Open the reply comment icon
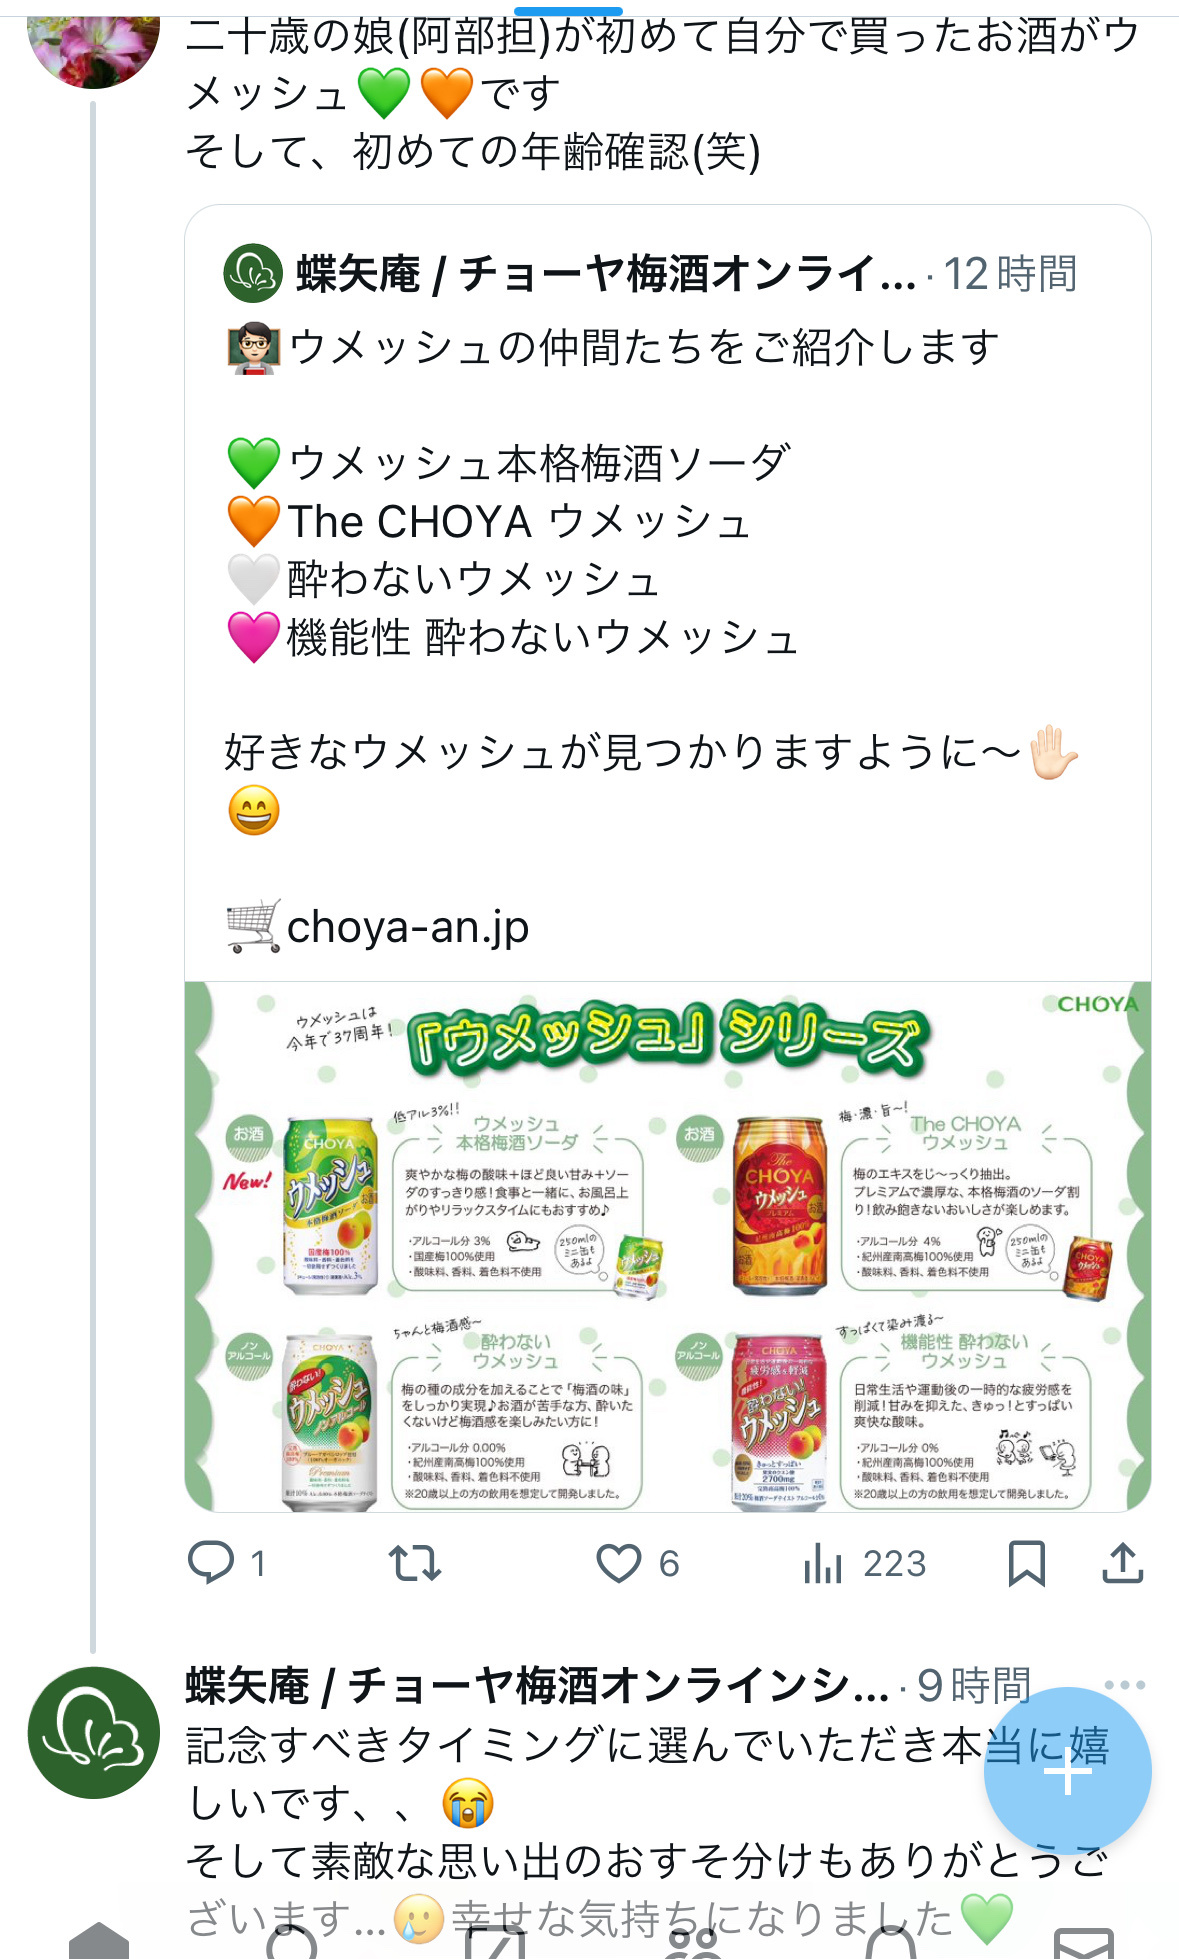1179x1959 pixels. pos(211,1563)
